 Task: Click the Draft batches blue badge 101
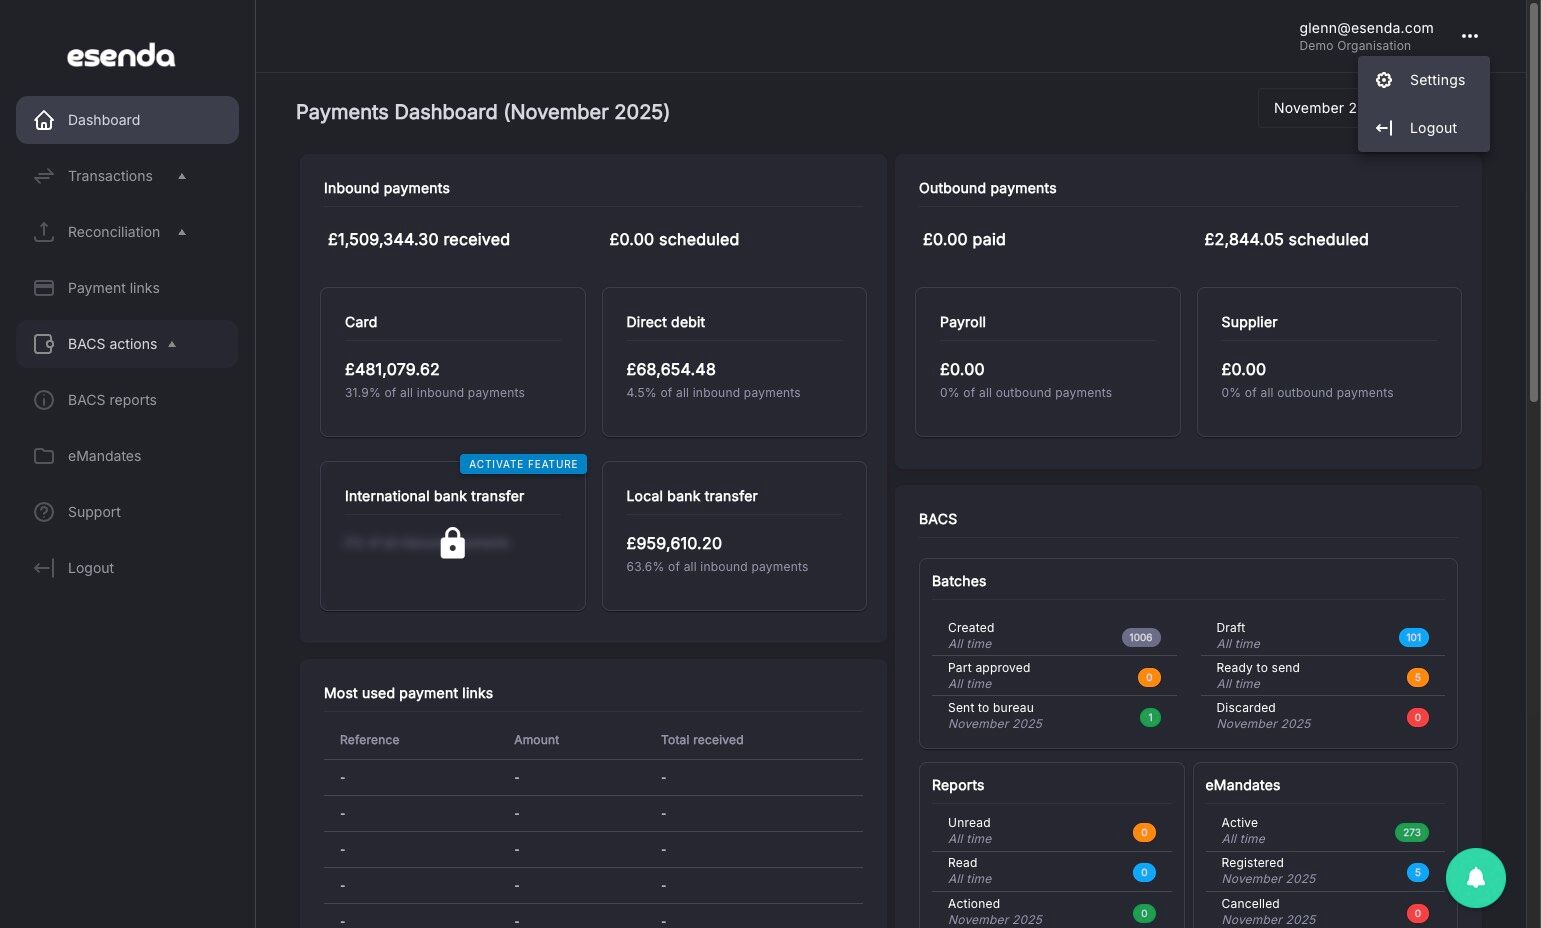click(1413, 637)
